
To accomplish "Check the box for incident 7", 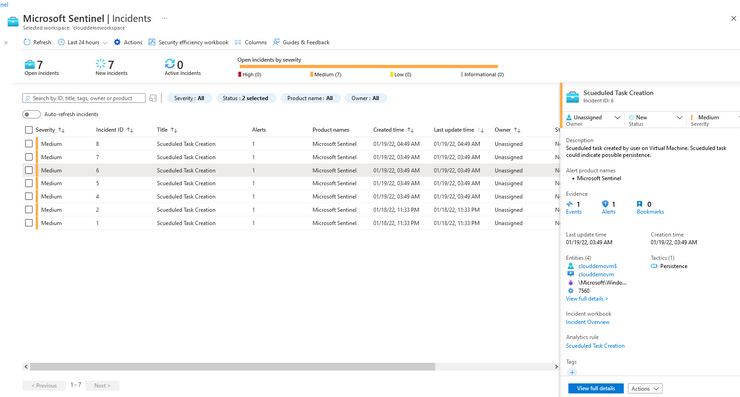I will 29,157.
